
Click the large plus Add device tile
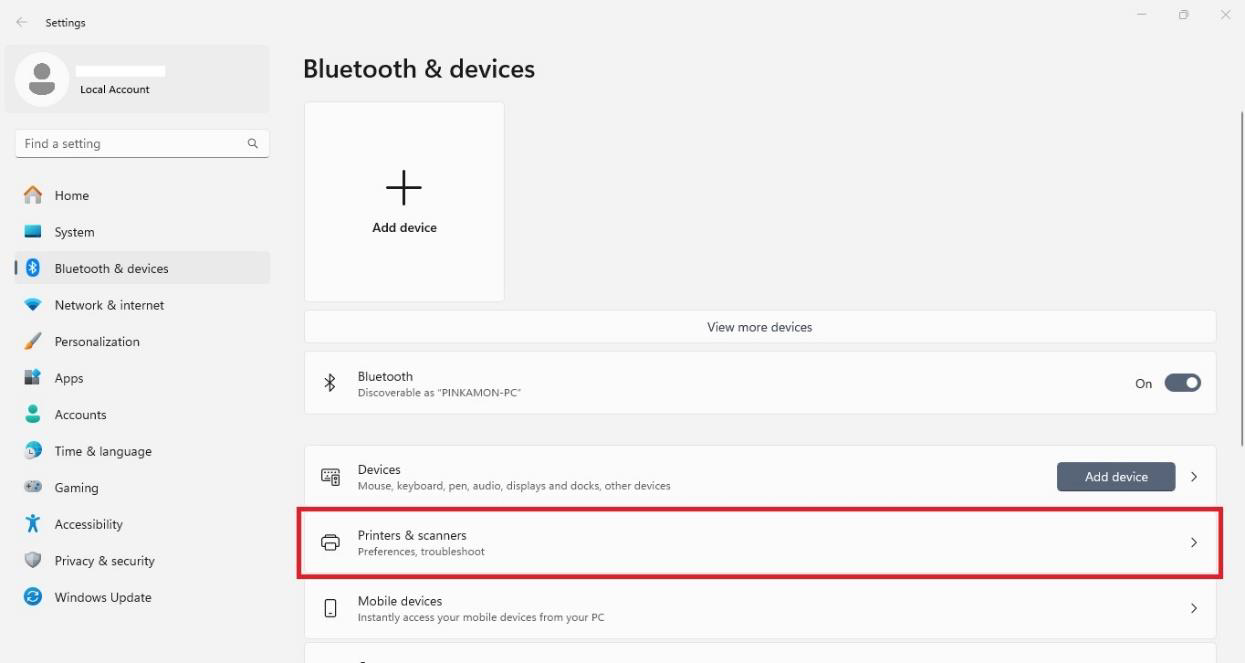[x=404, y=201]
